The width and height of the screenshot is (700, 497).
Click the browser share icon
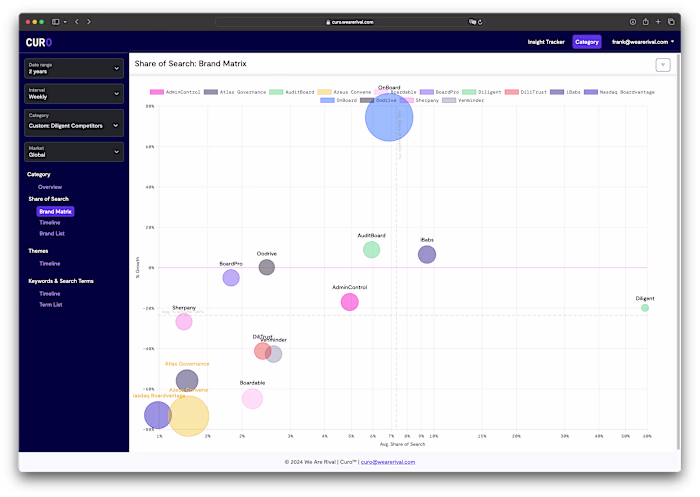pos(646,21)
